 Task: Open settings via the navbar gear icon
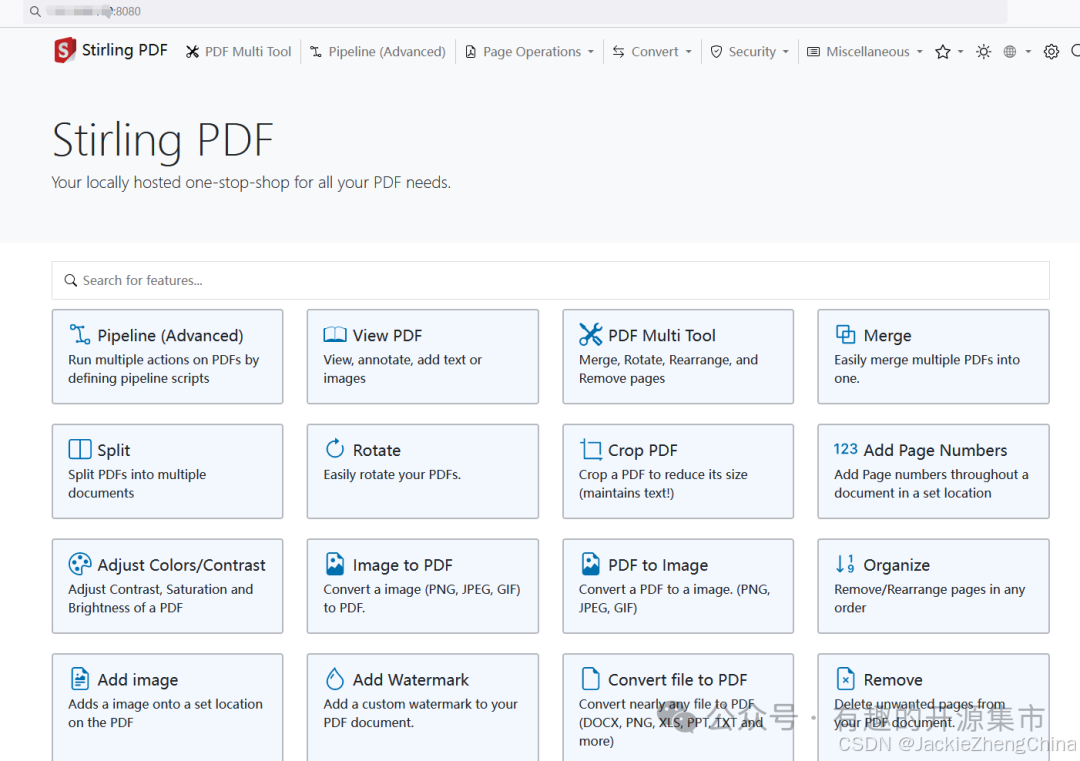pos(1050,52)
